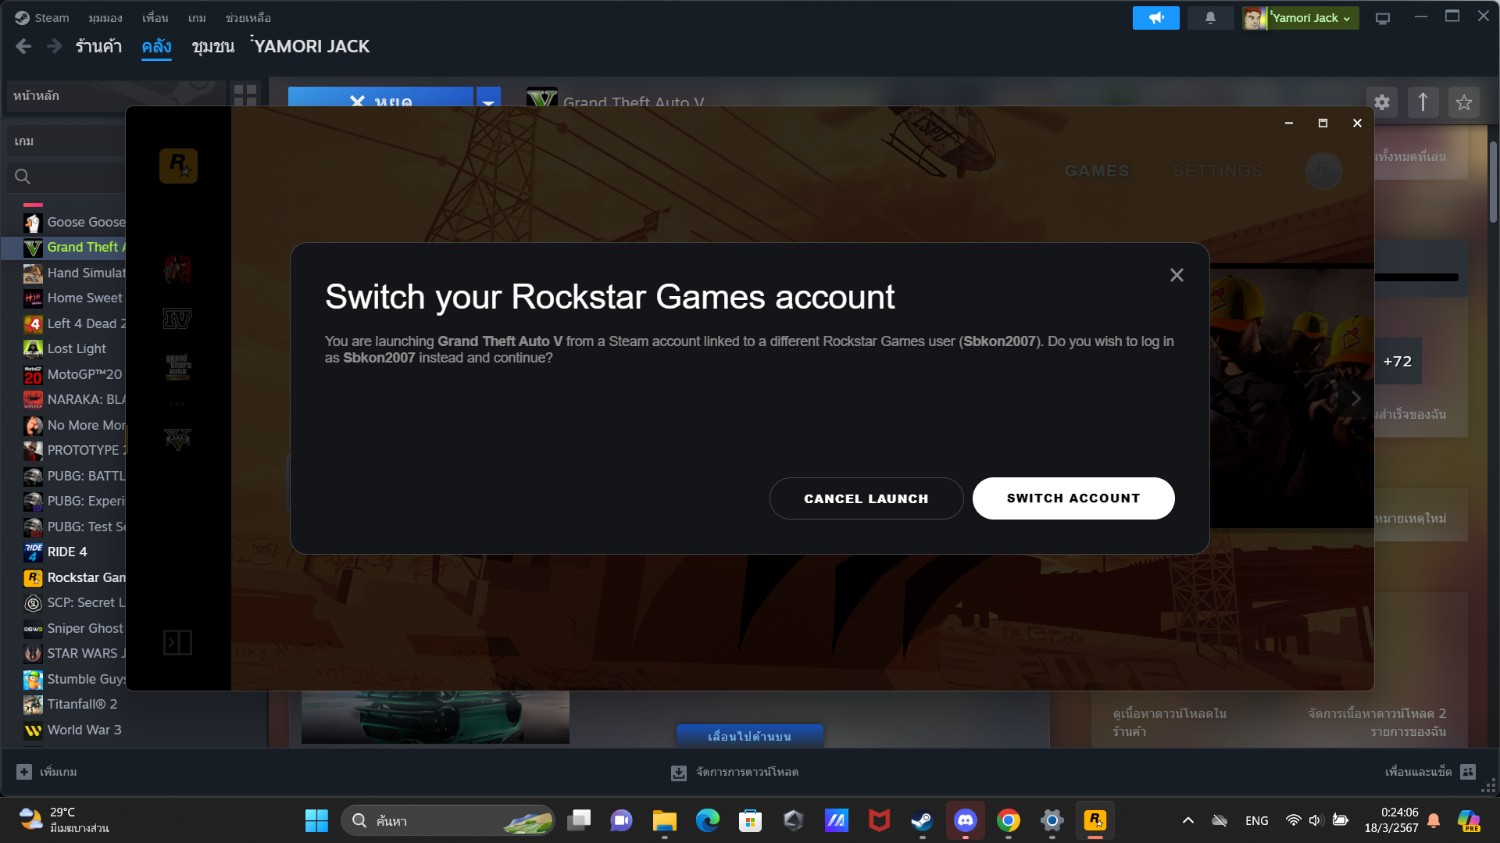Open the Rockstar Games logo home icon

pos(178,165)
